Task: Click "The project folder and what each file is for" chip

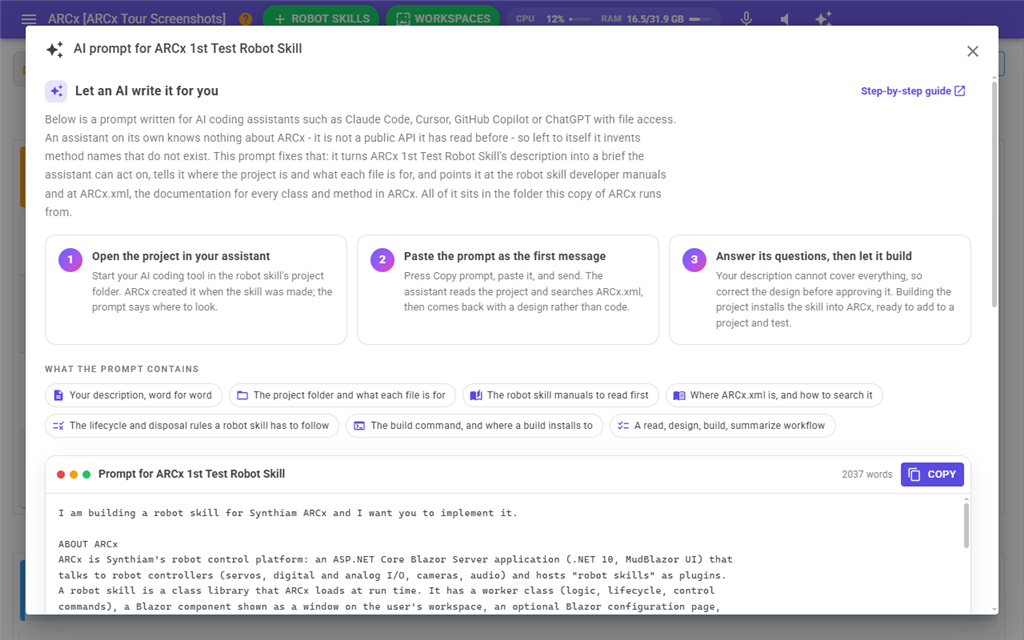Action: (x=342, y=395)
